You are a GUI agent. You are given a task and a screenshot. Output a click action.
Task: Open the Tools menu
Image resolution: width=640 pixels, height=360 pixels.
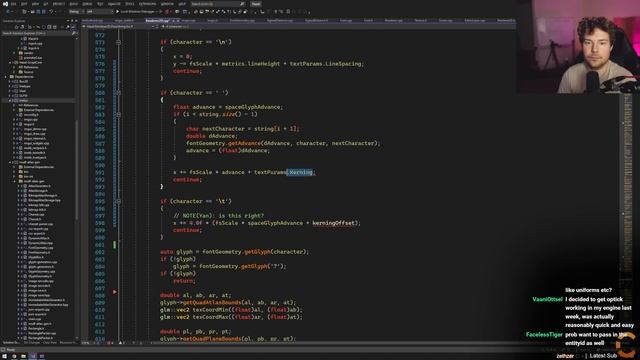click(129, 4)
